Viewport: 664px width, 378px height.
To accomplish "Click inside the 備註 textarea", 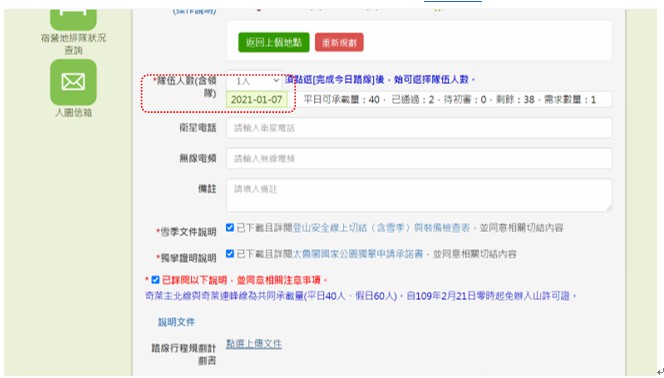I will click(x=419, y=195).
